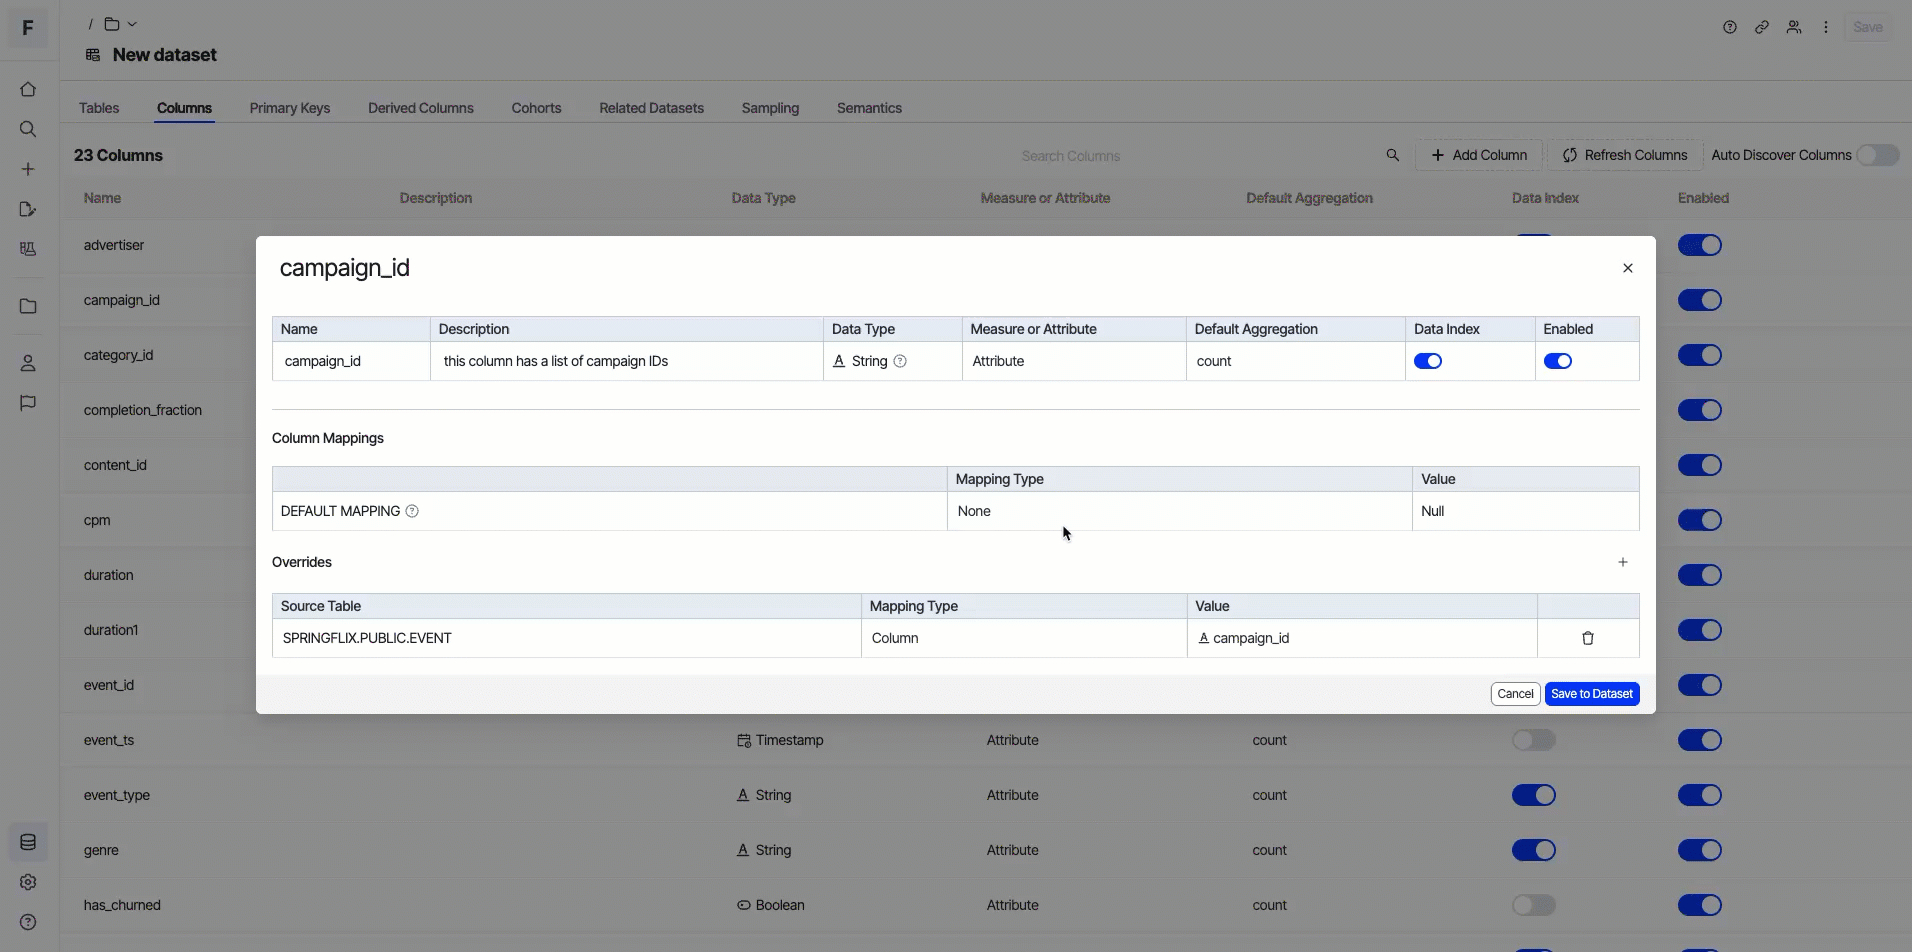Edit the campaign_id name field in dialog
Image resolution: width=1912 pixels, height=952 pixels.
(x=351, y=361)
